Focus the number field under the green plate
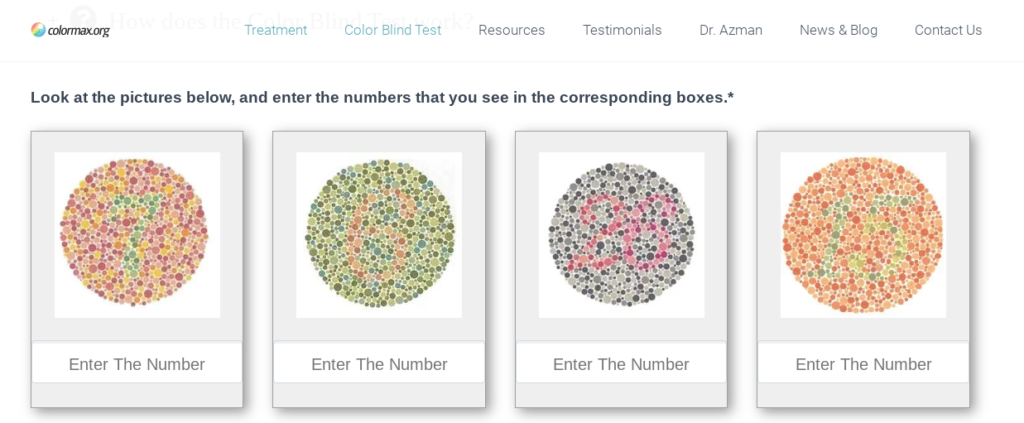Viewport: 1024px width, 423px height. point(379,364)
